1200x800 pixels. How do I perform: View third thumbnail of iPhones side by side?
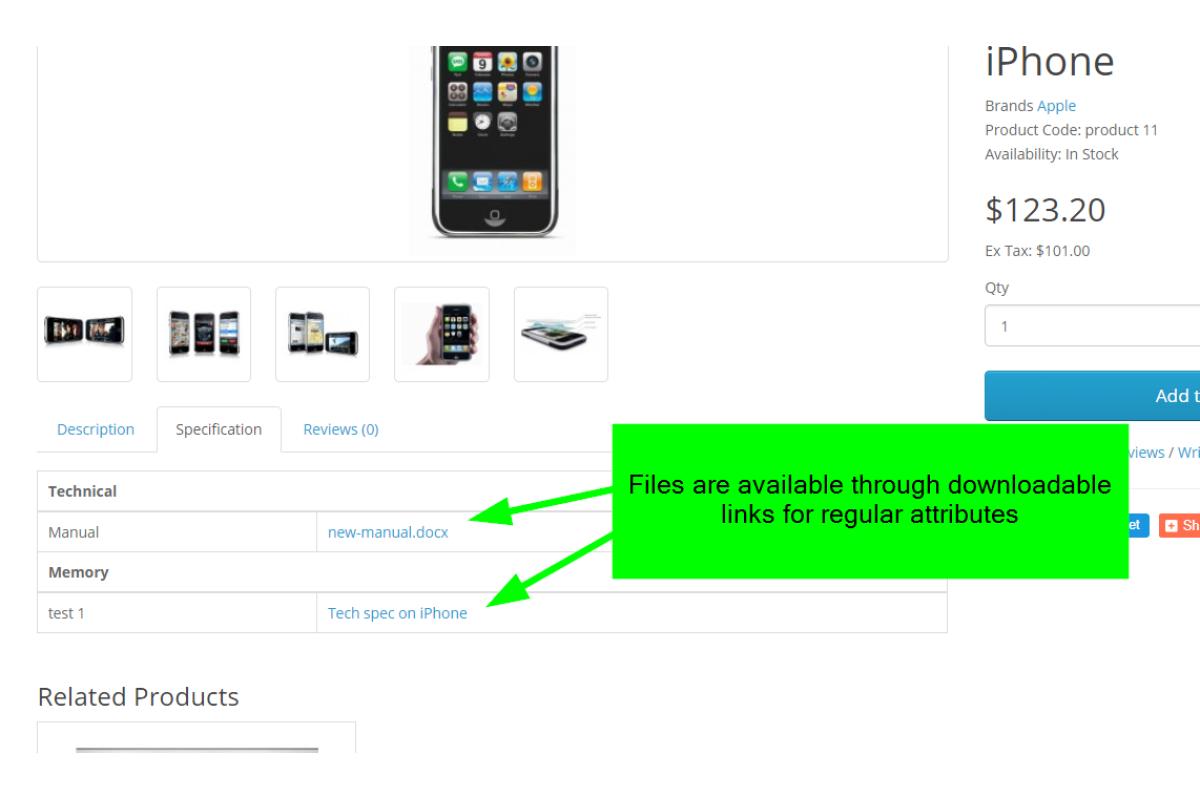coord(323,334)
